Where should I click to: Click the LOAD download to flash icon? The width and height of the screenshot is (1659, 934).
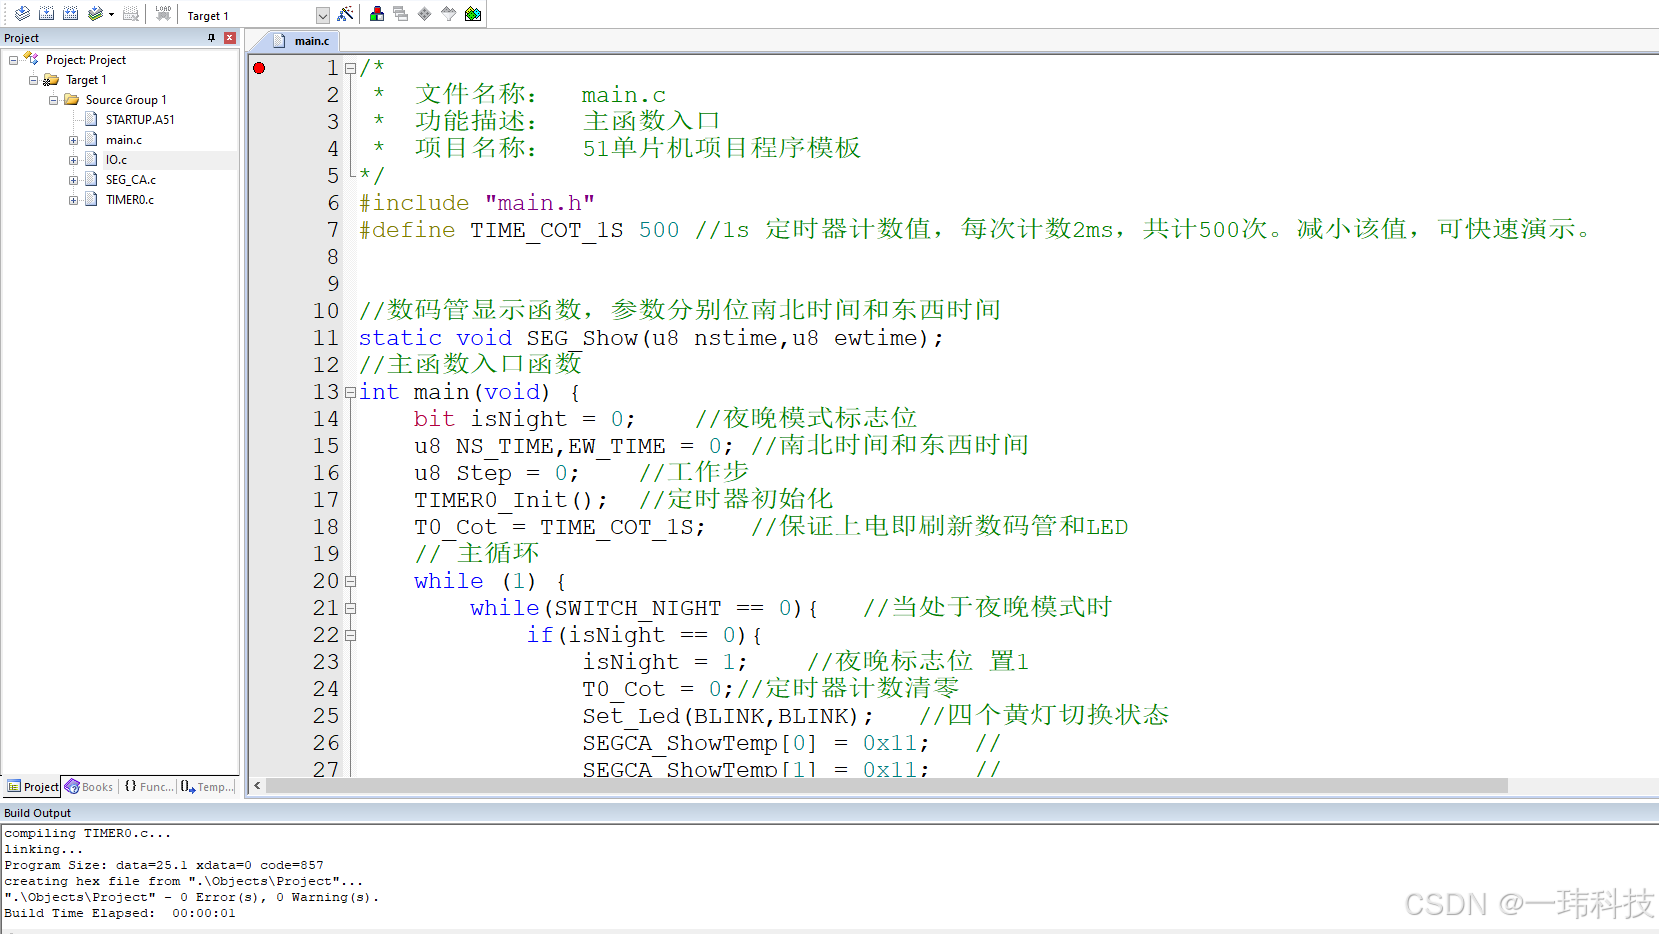163,14
